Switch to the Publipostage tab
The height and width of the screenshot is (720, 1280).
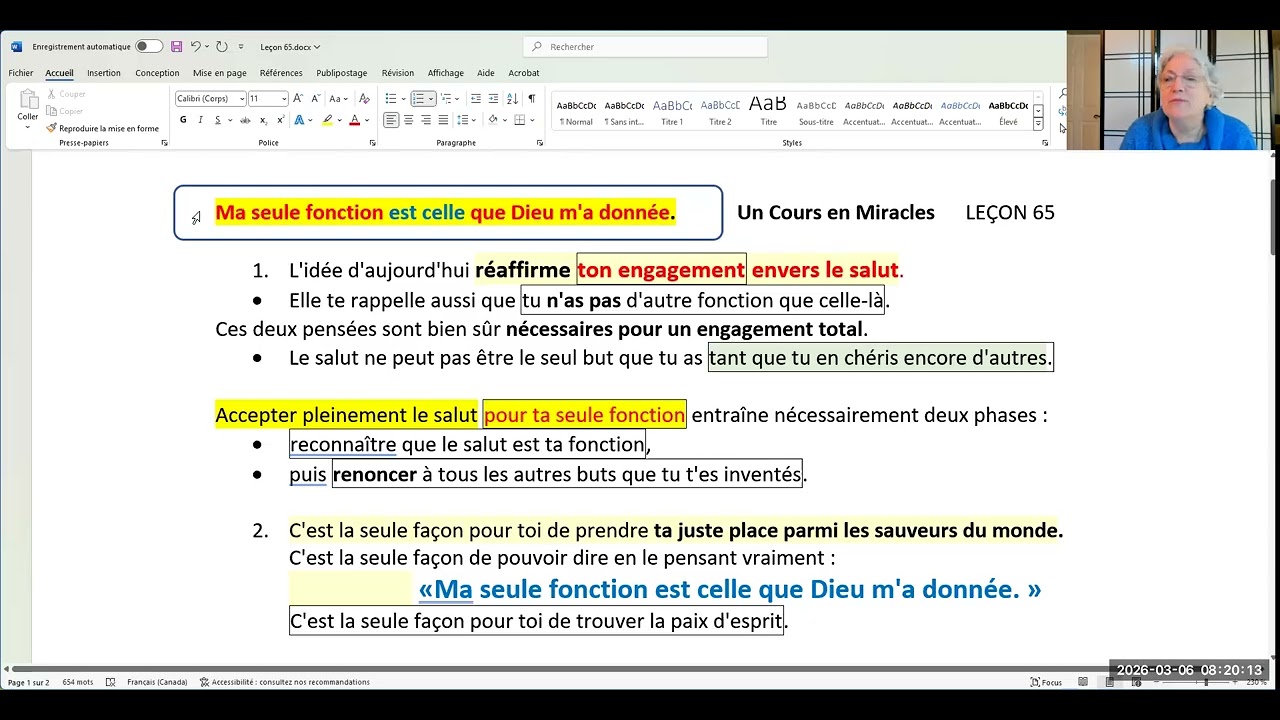(x=342, y=73)
